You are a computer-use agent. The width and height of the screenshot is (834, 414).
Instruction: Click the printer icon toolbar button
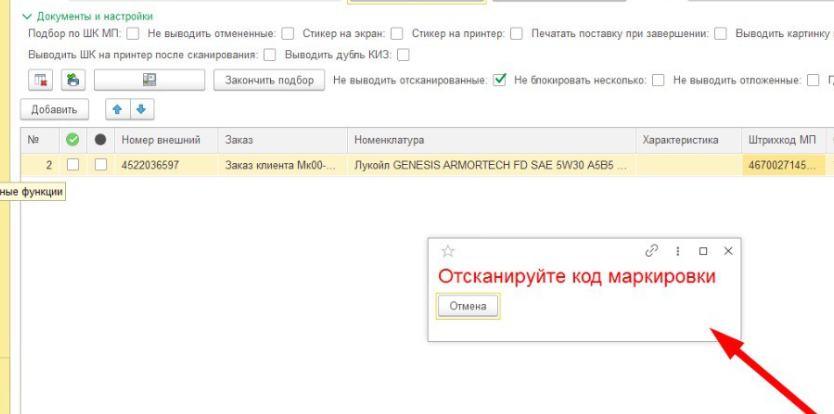pos(73,80)
